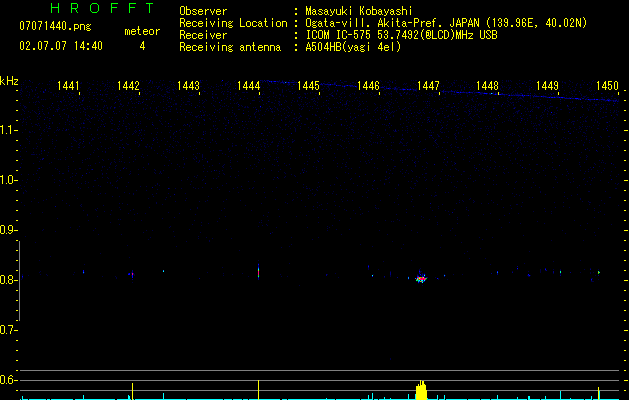Click time axis label 1444
Screen dimensions: 629x400
click(x=248, y=86)
